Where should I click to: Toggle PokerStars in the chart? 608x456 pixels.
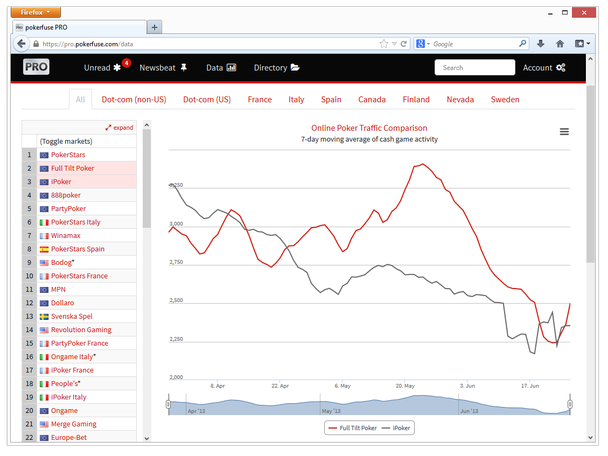79,155
